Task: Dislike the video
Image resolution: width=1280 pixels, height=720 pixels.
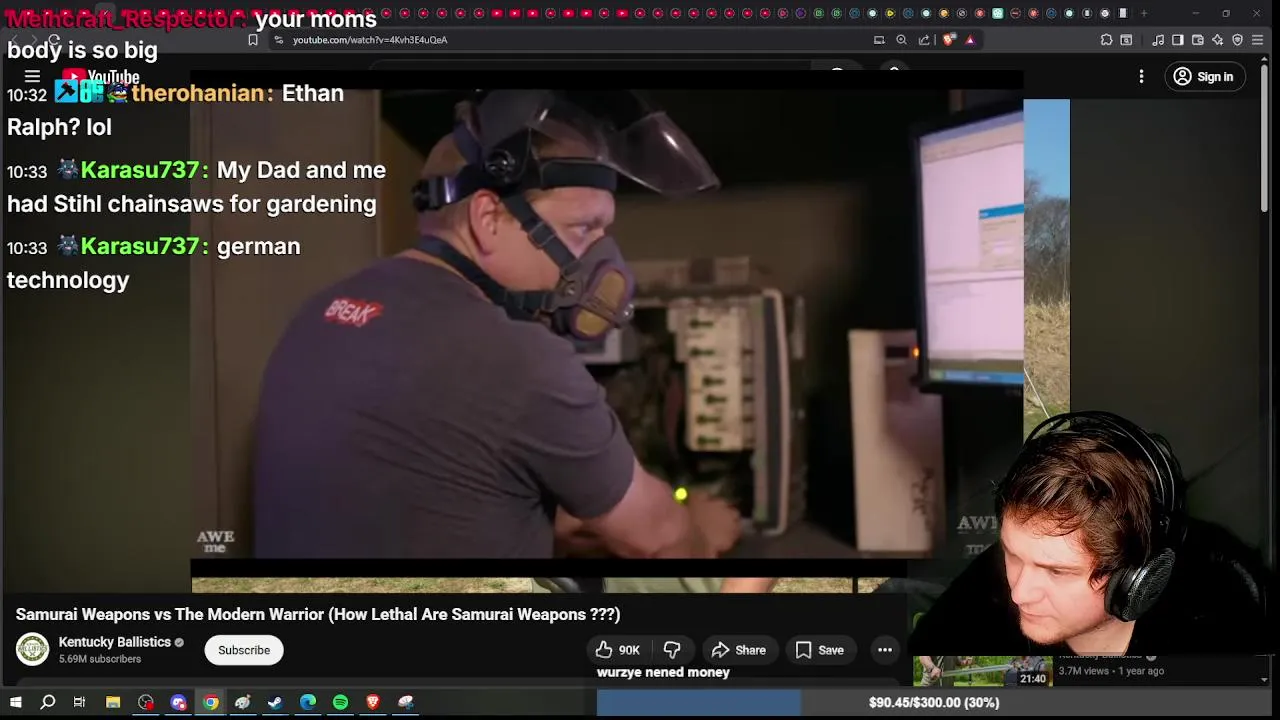Action: coord(672,650)
